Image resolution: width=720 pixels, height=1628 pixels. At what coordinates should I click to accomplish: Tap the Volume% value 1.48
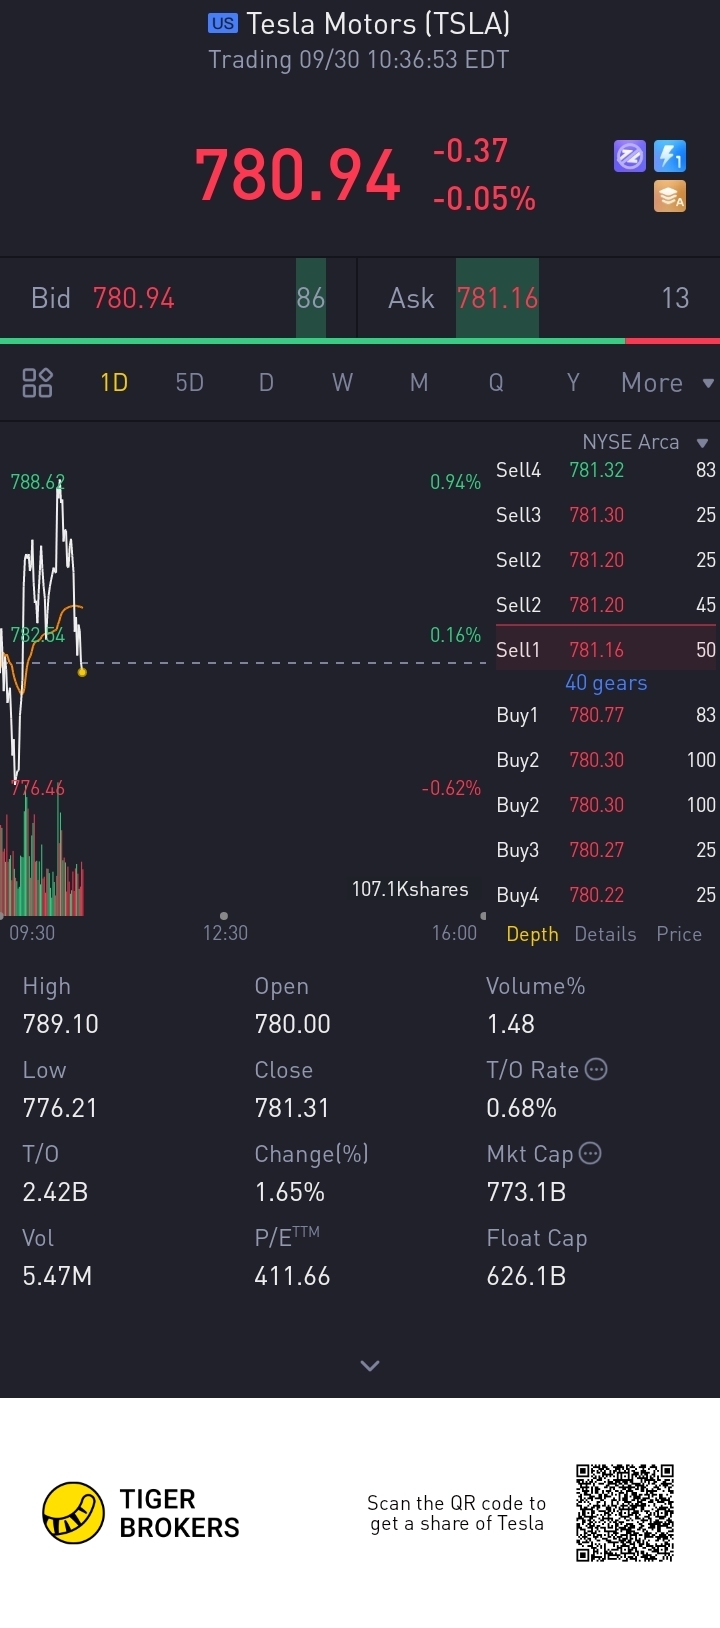click(x=510, y=1024)
